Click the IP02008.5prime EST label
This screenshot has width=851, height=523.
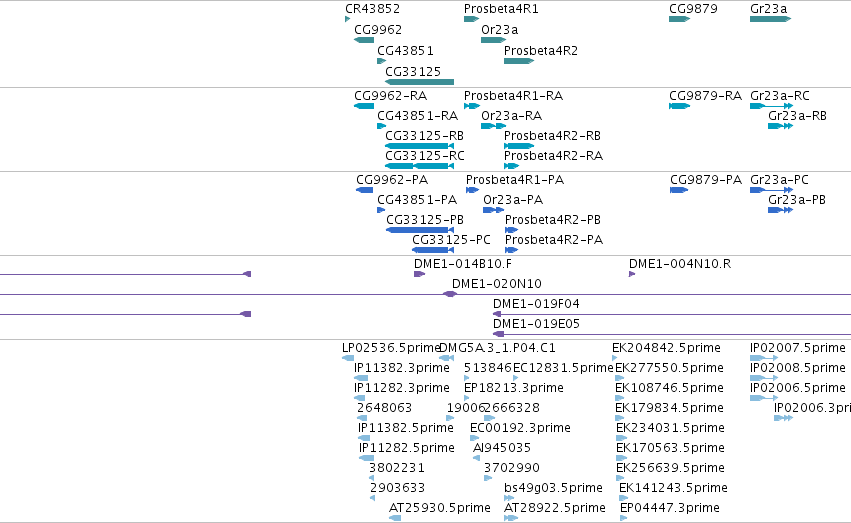coord(798,368)
